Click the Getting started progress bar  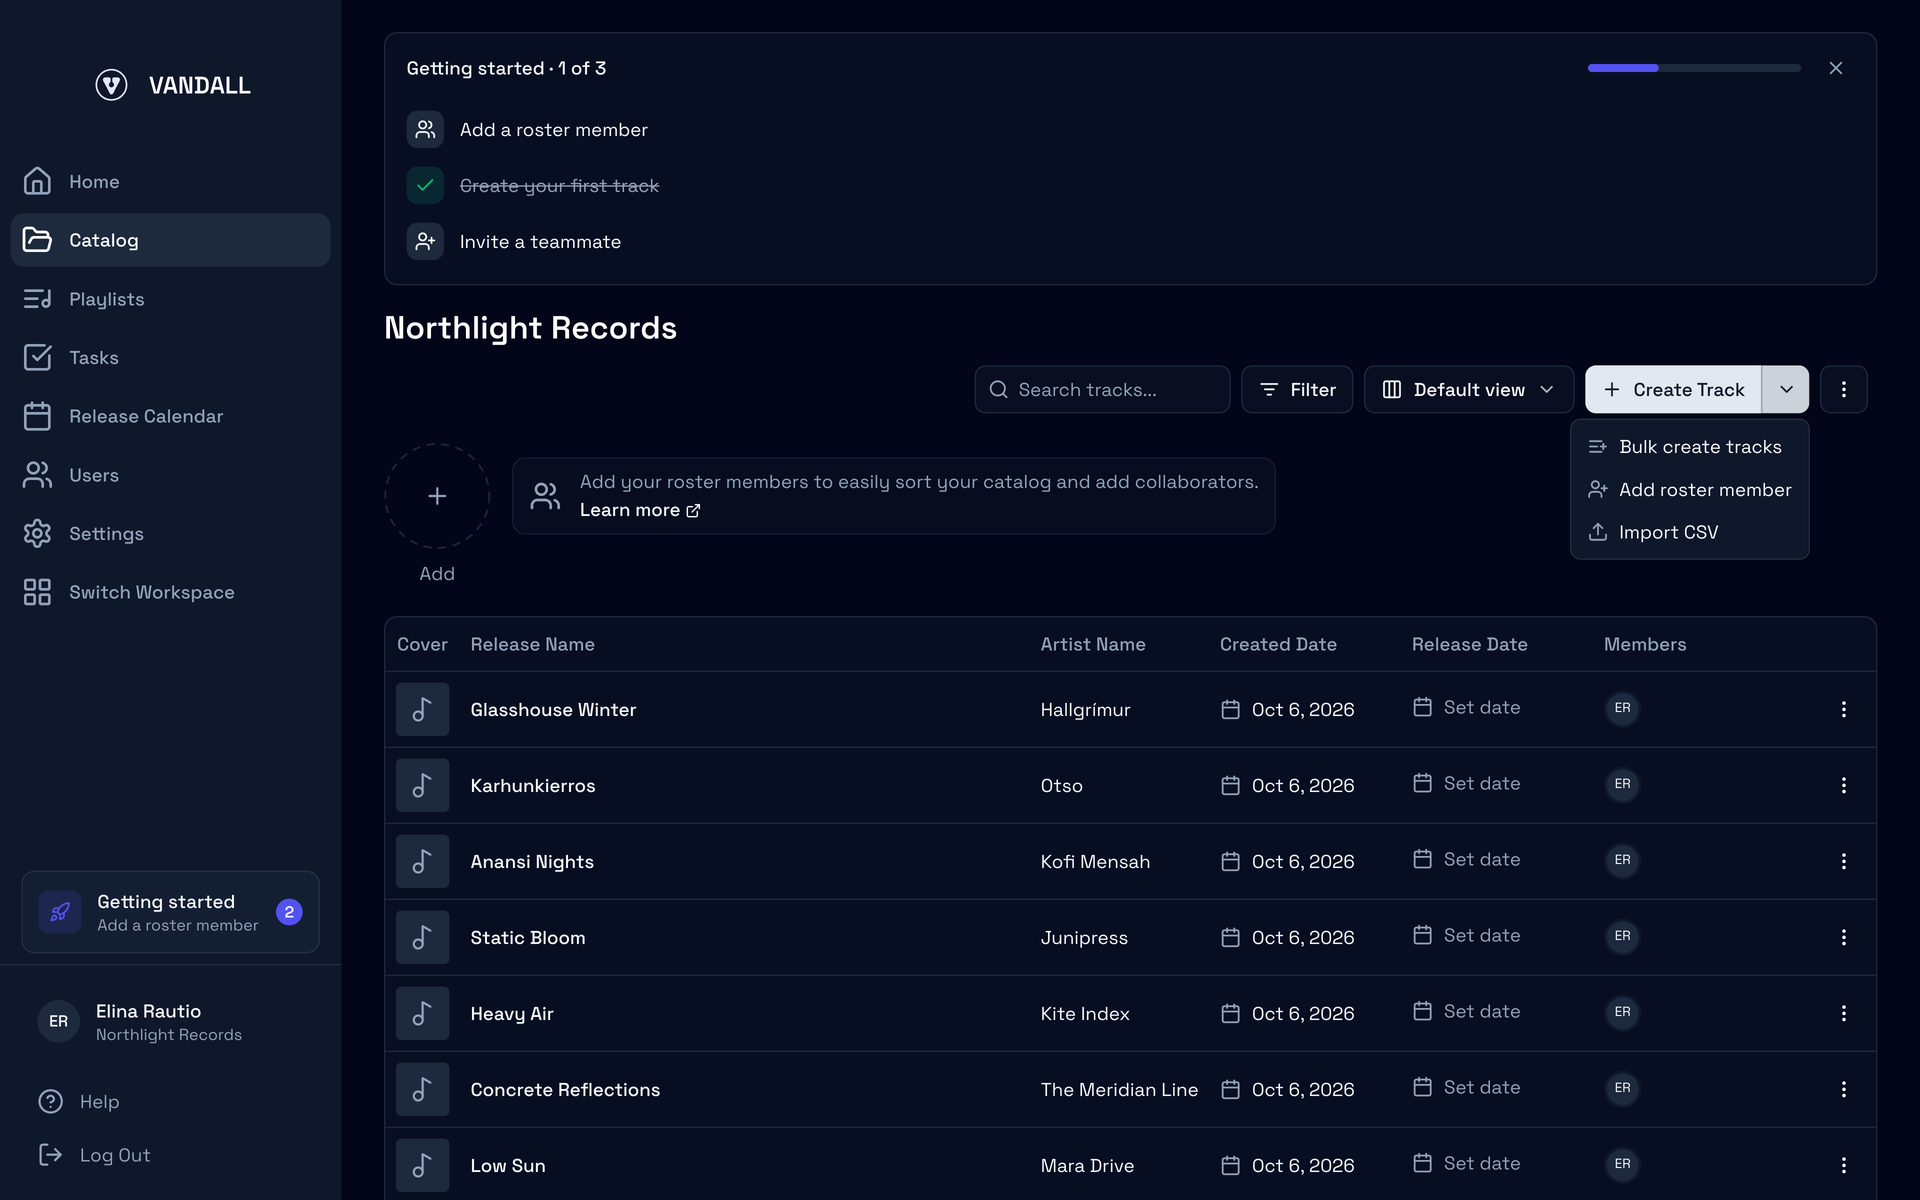coord(1694,68)
